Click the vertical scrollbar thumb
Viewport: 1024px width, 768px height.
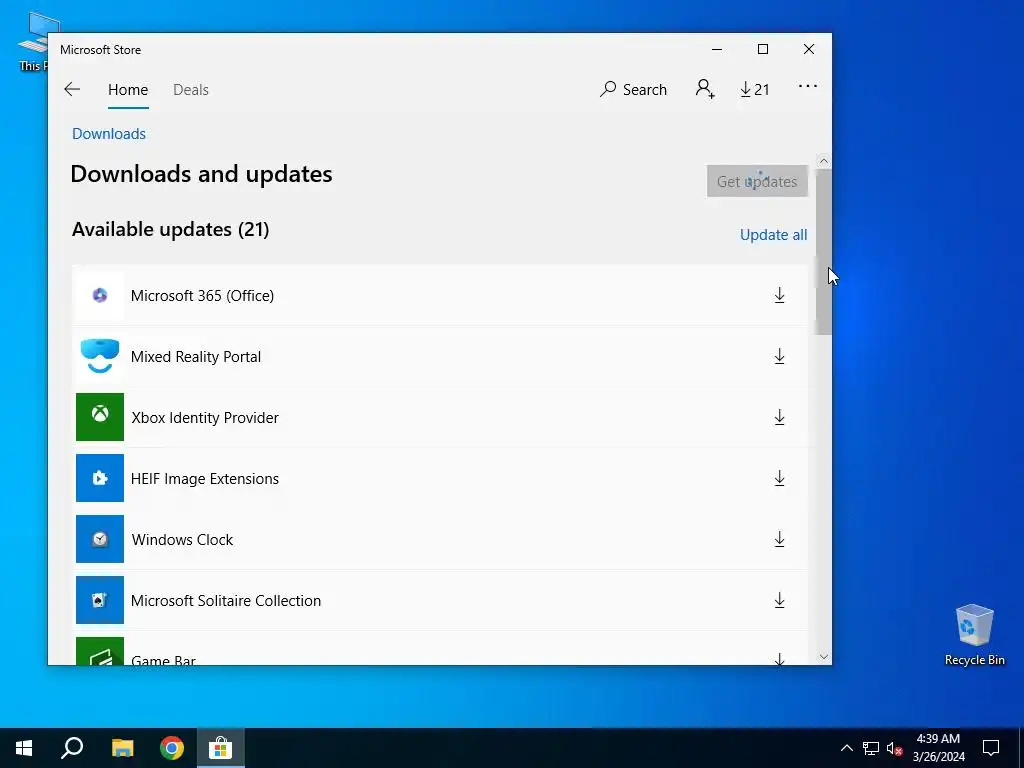tap(824, 252)
